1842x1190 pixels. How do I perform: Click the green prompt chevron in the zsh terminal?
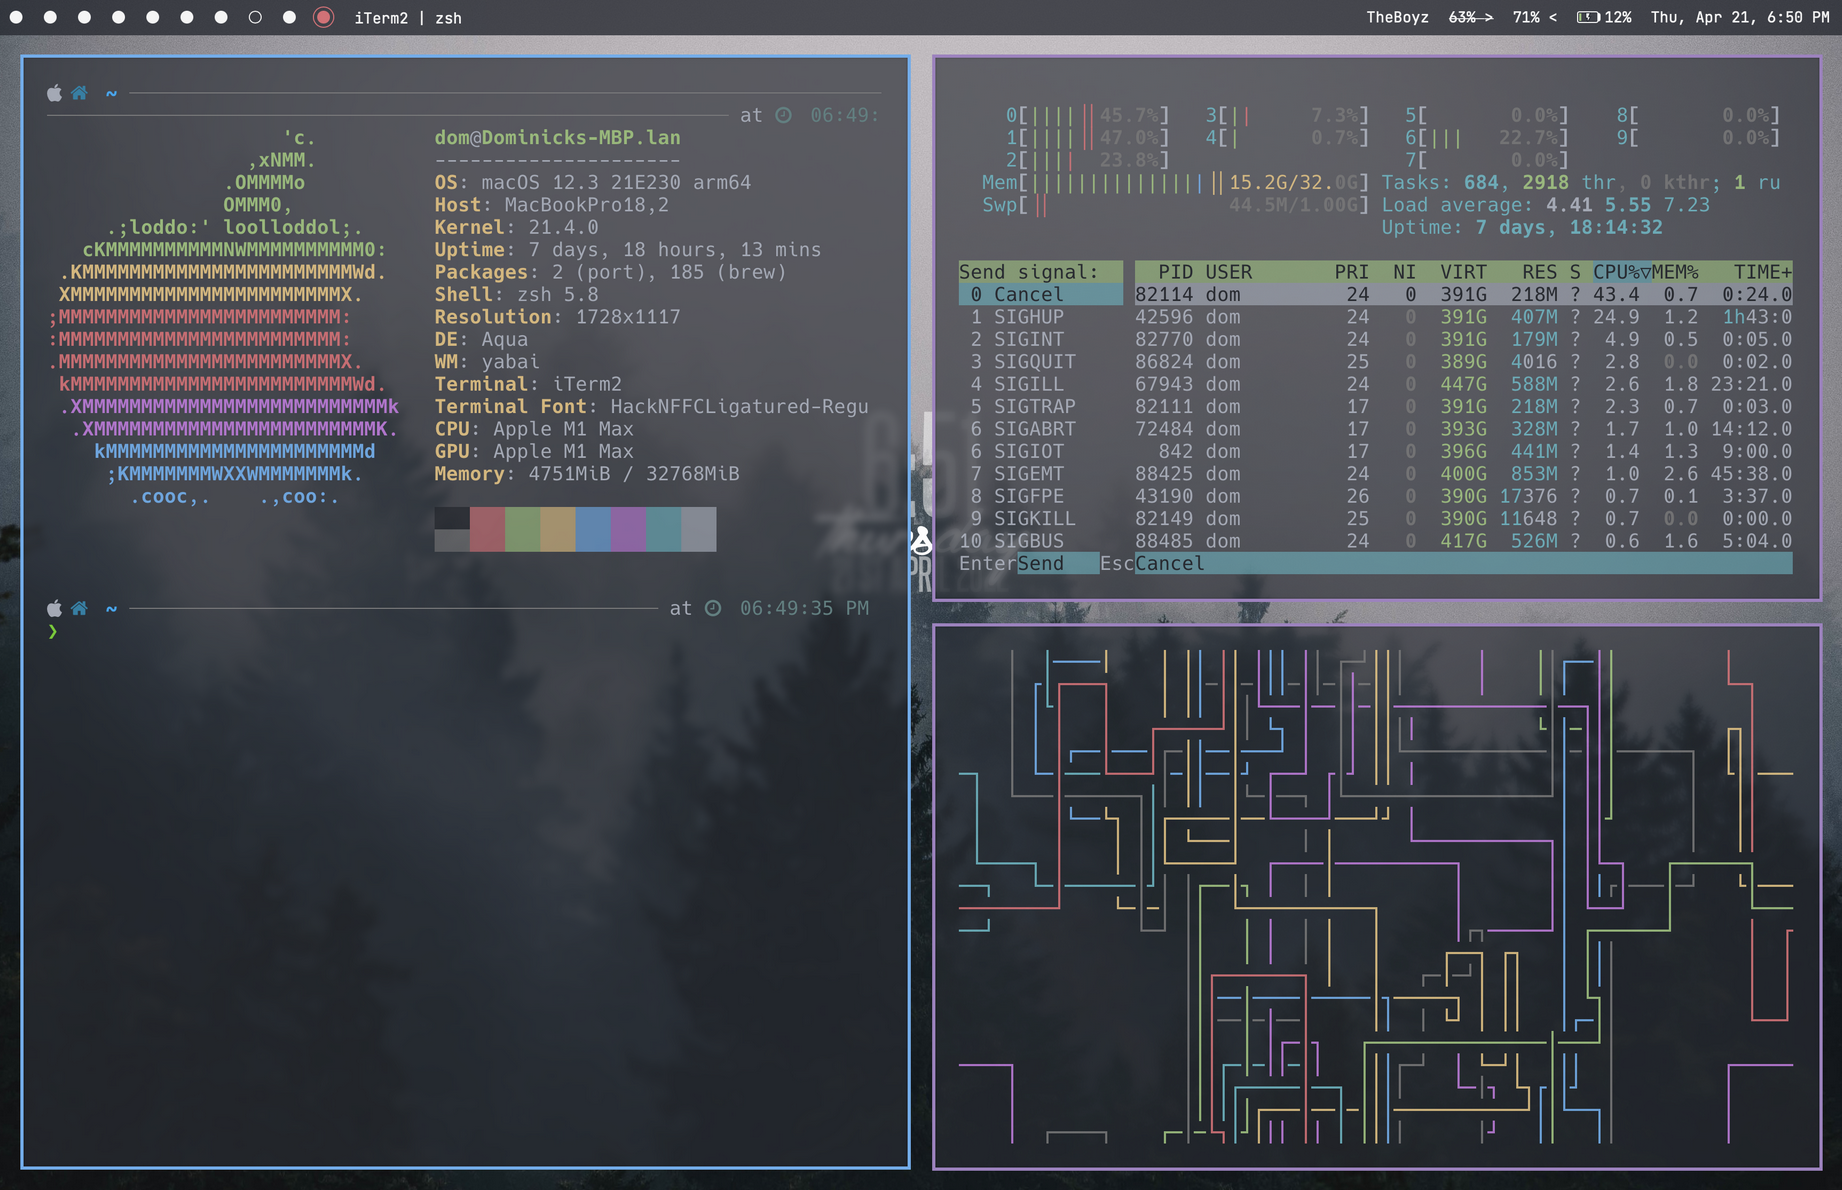[52, 631]
